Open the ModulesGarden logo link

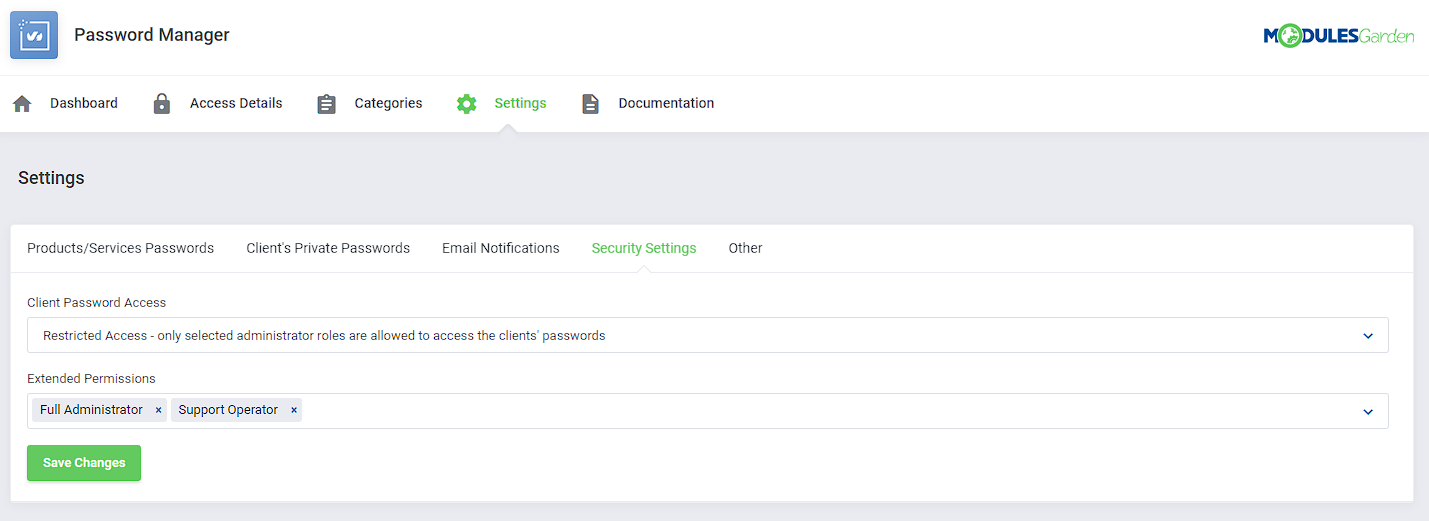click(x=1339, y=36)
